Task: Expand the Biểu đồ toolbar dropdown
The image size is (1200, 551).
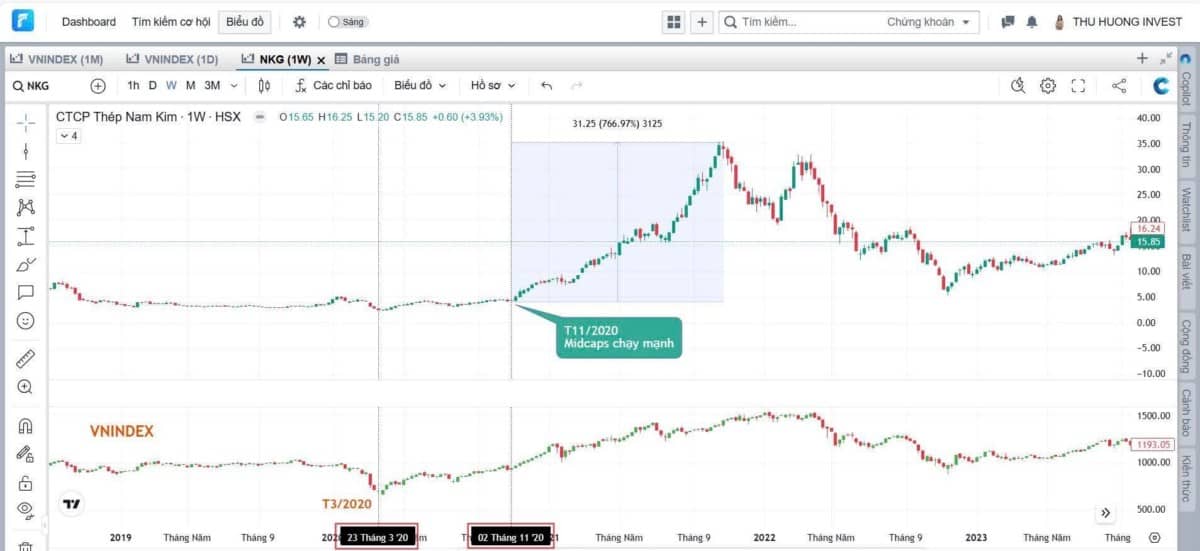Action: pos(420,86)
